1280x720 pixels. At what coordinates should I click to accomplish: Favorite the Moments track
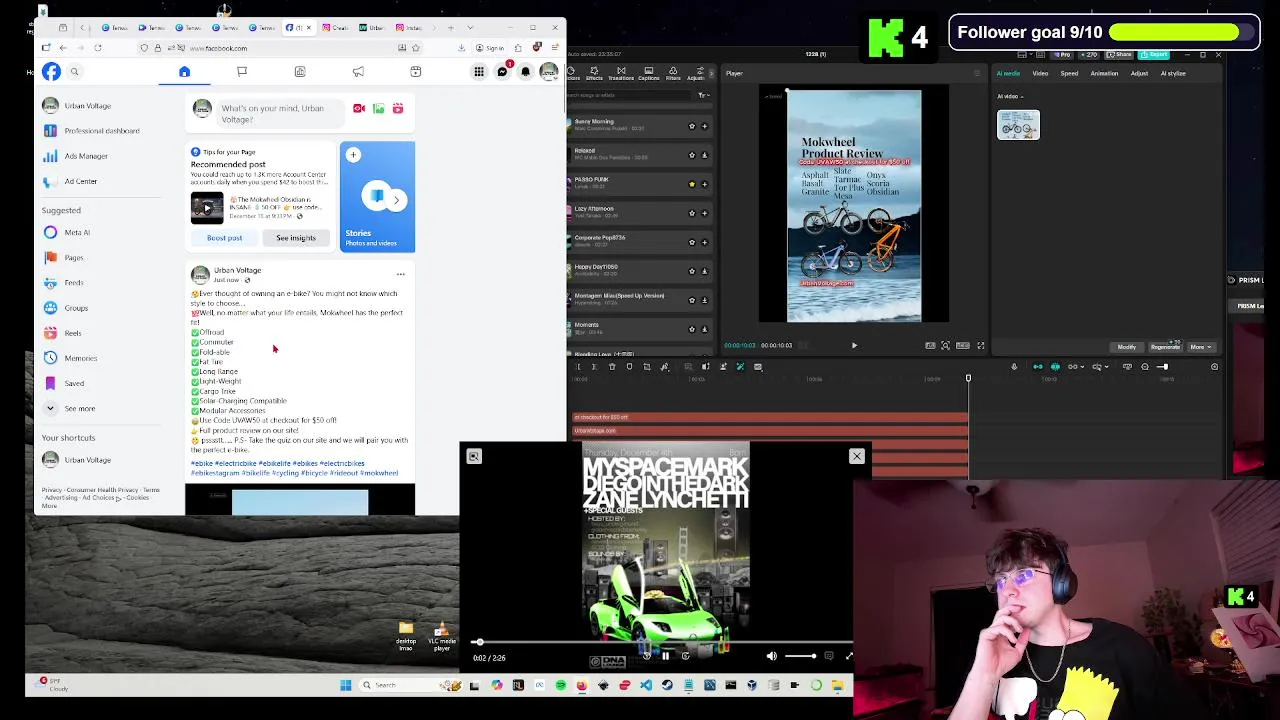coord(691,329)
